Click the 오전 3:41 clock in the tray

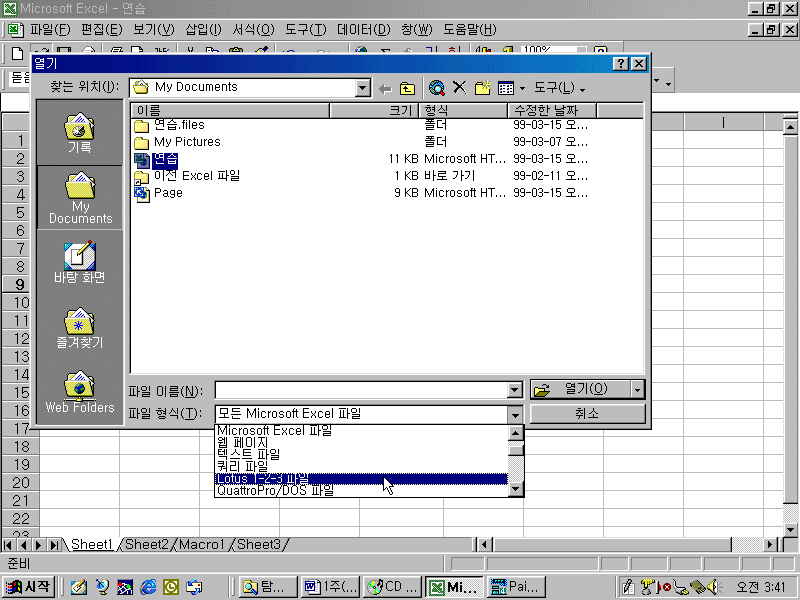click(x=760, y=587)
